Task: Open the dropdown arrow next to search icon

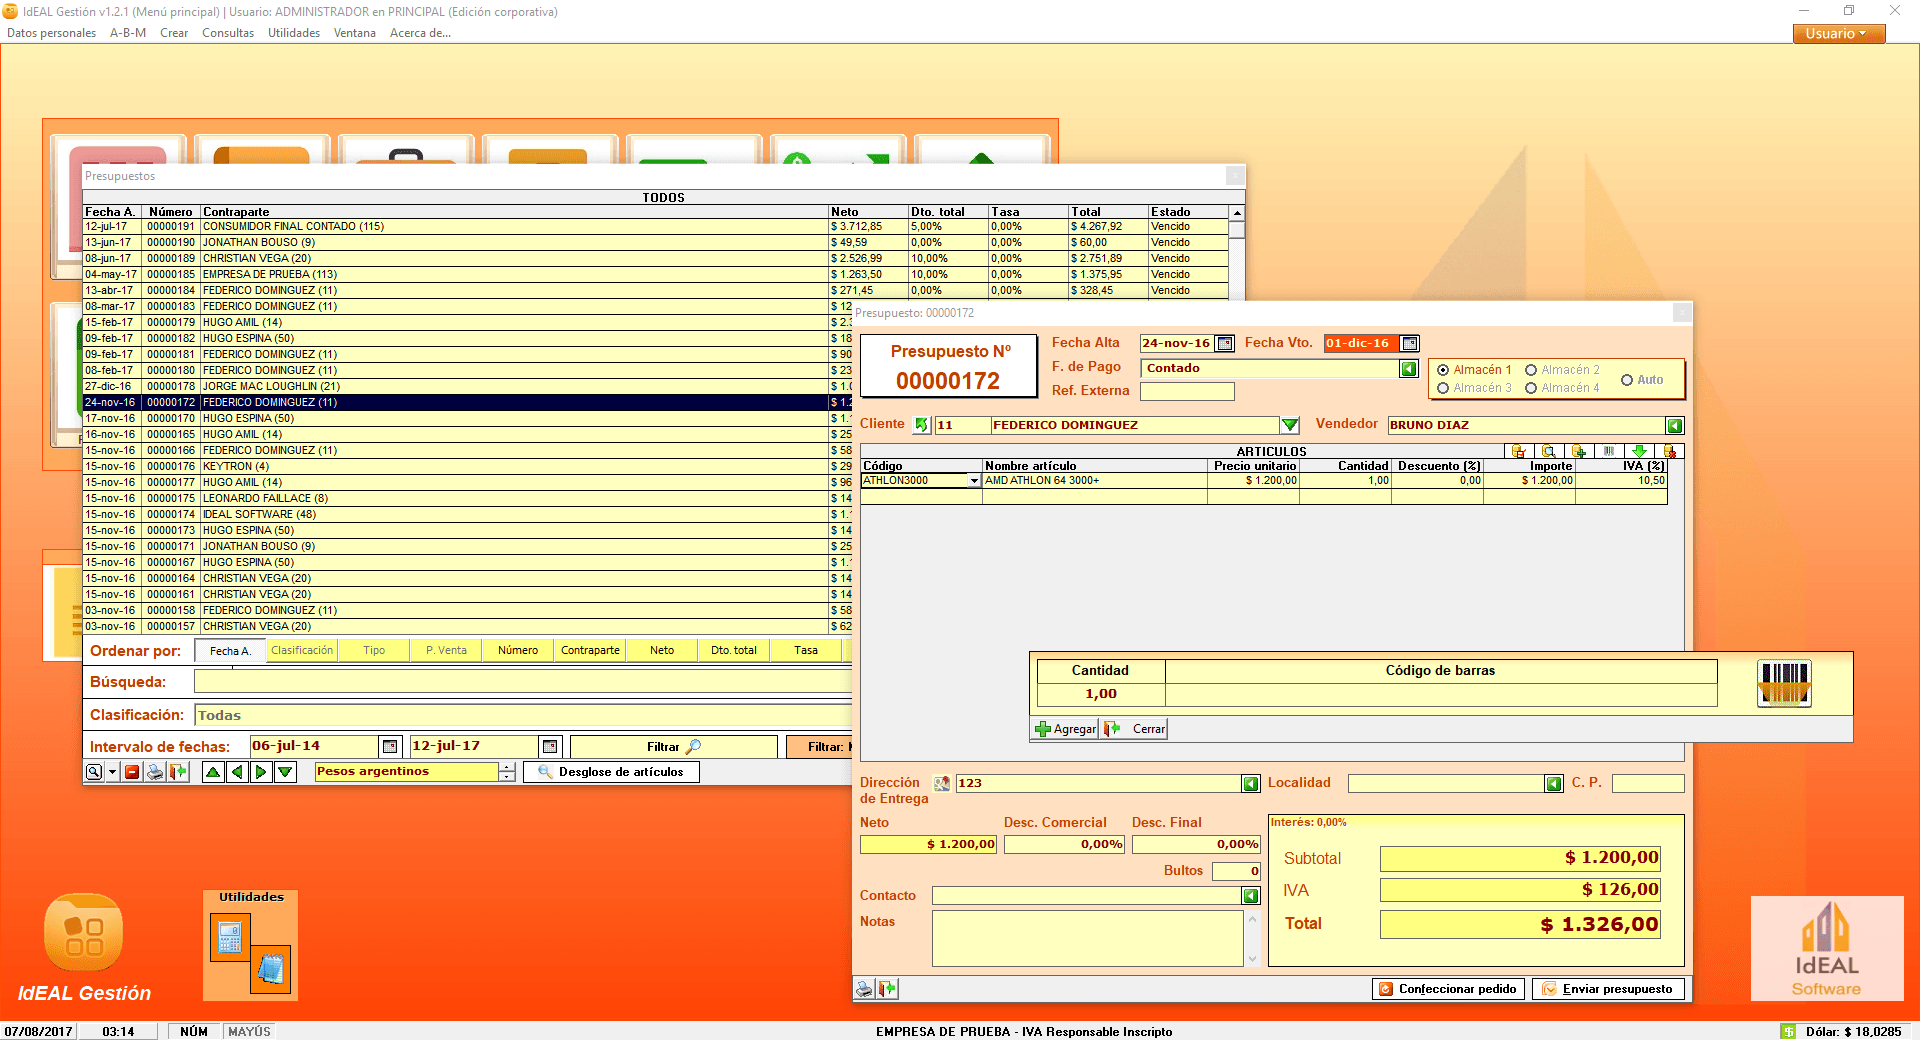Action: point(112,772)
